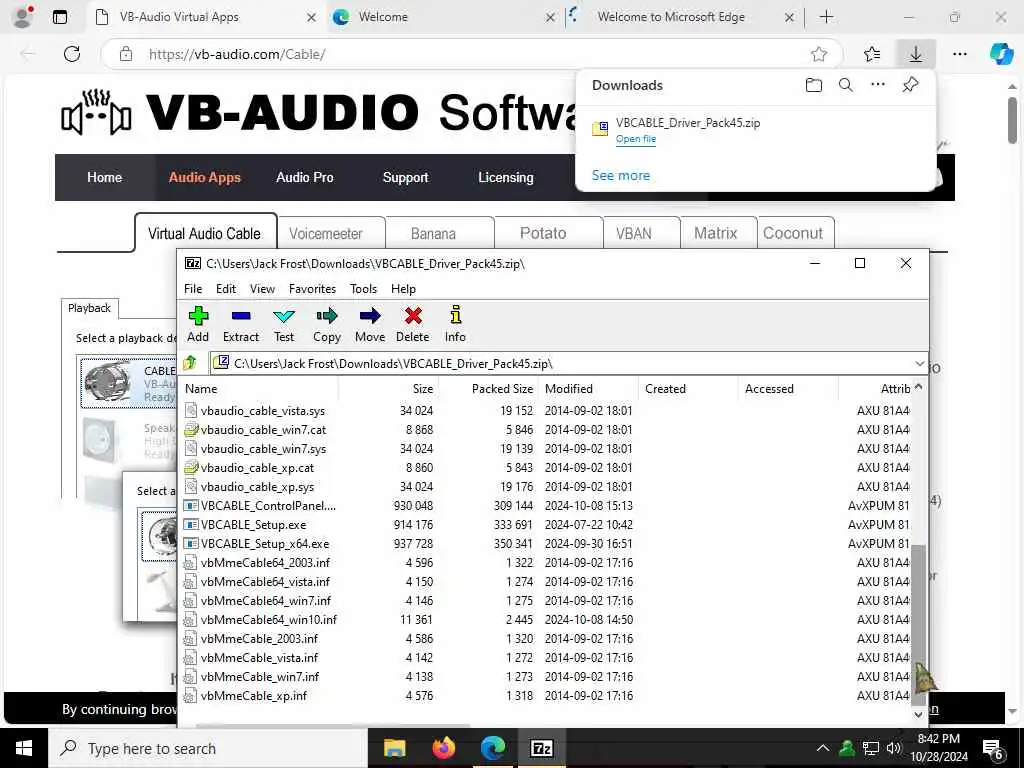Viewport: 1024px width, 768px height.
Task: Click Edge's Downloads toolbar icon
Action: 916,54
